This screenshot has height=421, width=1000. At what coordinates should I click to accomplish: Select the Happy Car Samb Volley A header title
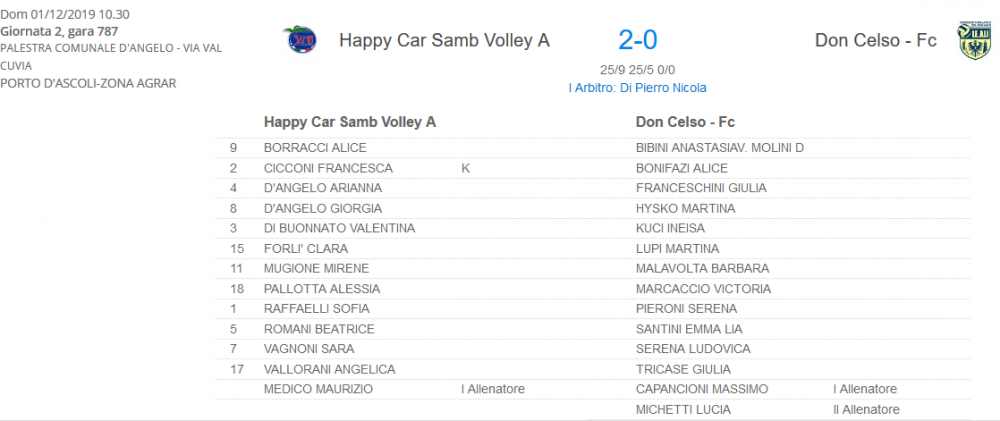(444, 40)
